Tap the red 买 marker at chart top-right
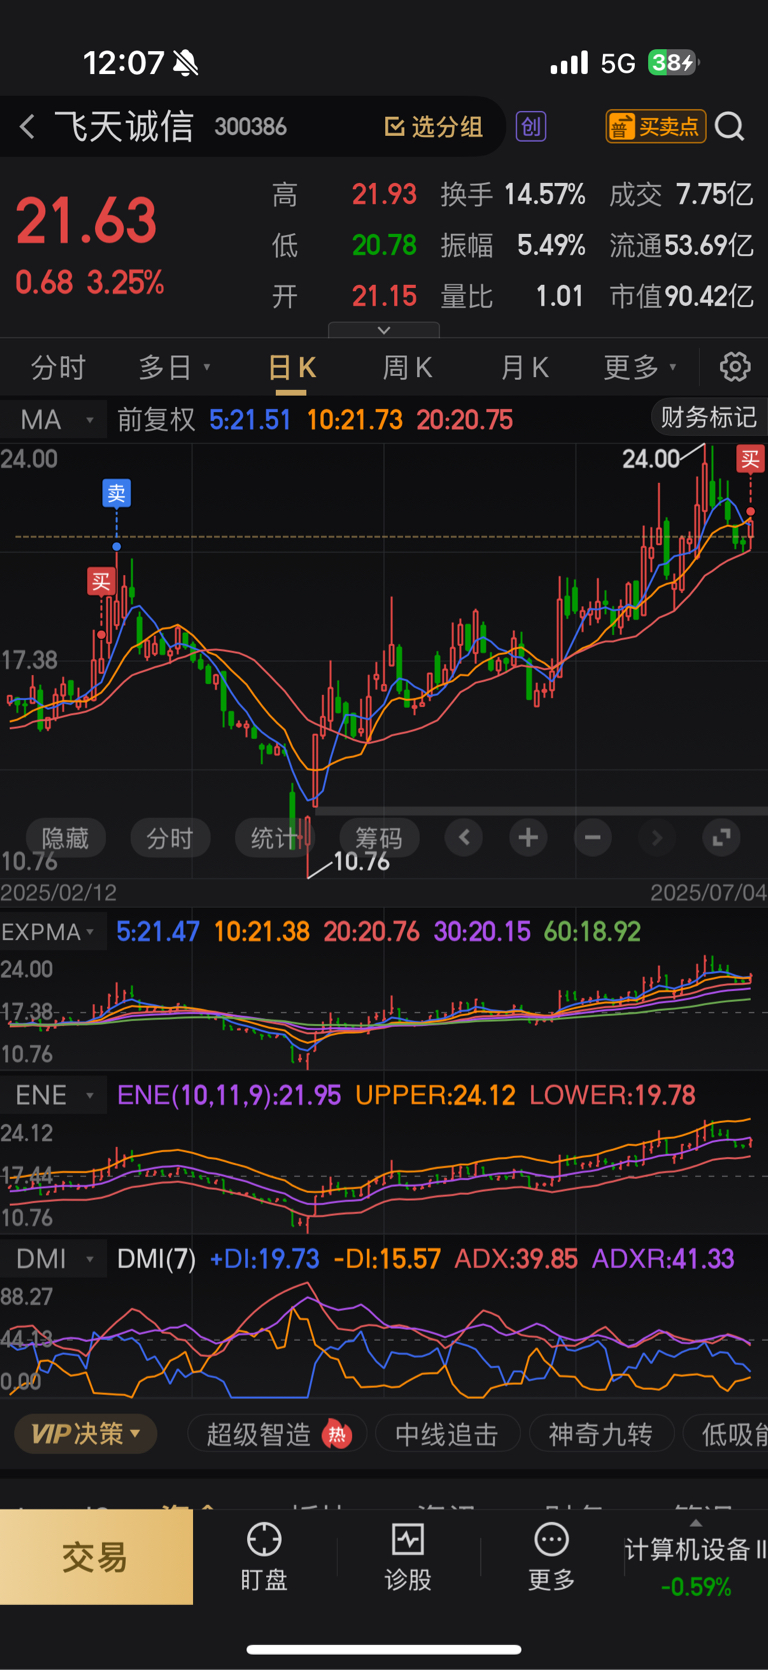 (x=750, y=459)
